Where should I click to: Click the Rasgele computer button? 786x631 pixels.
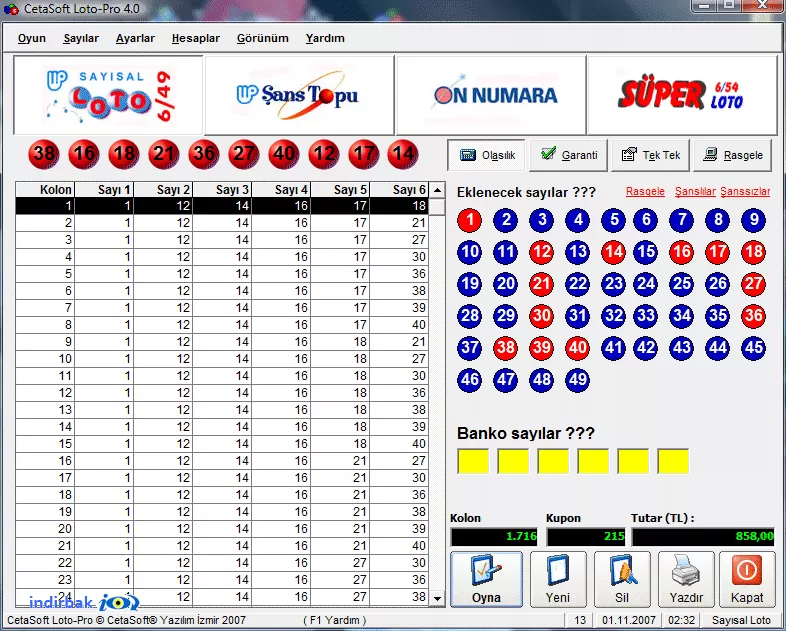(732, 155)
